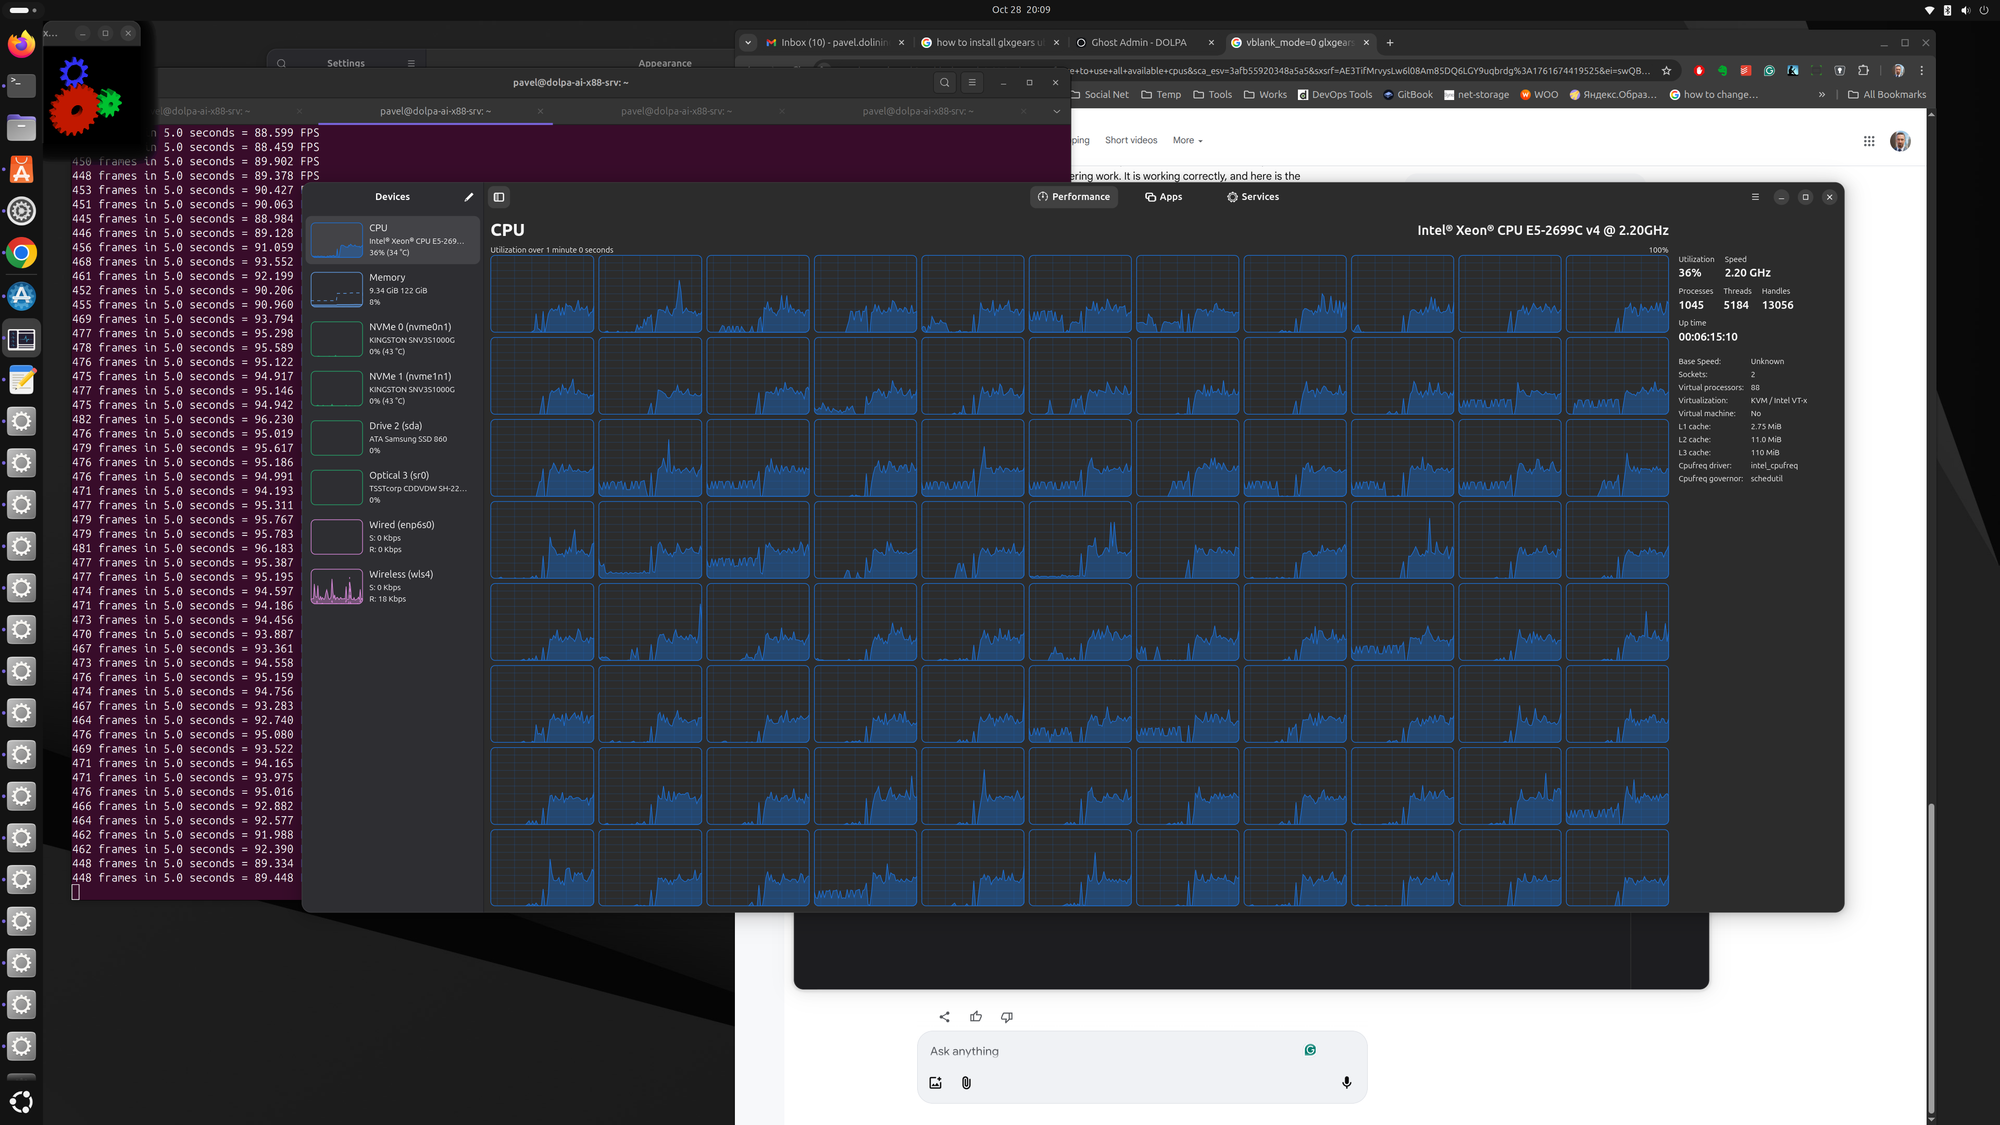Bookmark page with star icon
2000x1125 pixels.
1666,71
